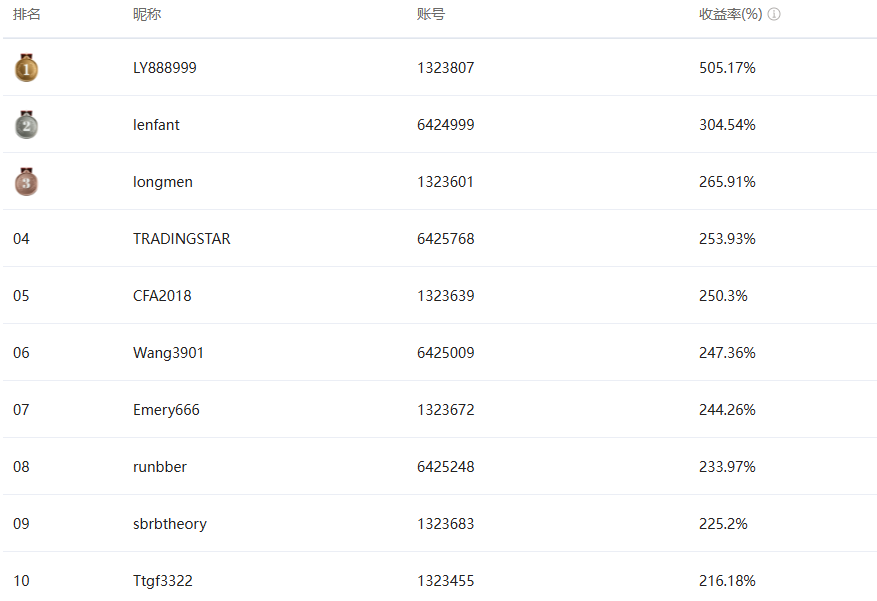Click the 账号 column header

pyautogui.click(x=431, y=14)
